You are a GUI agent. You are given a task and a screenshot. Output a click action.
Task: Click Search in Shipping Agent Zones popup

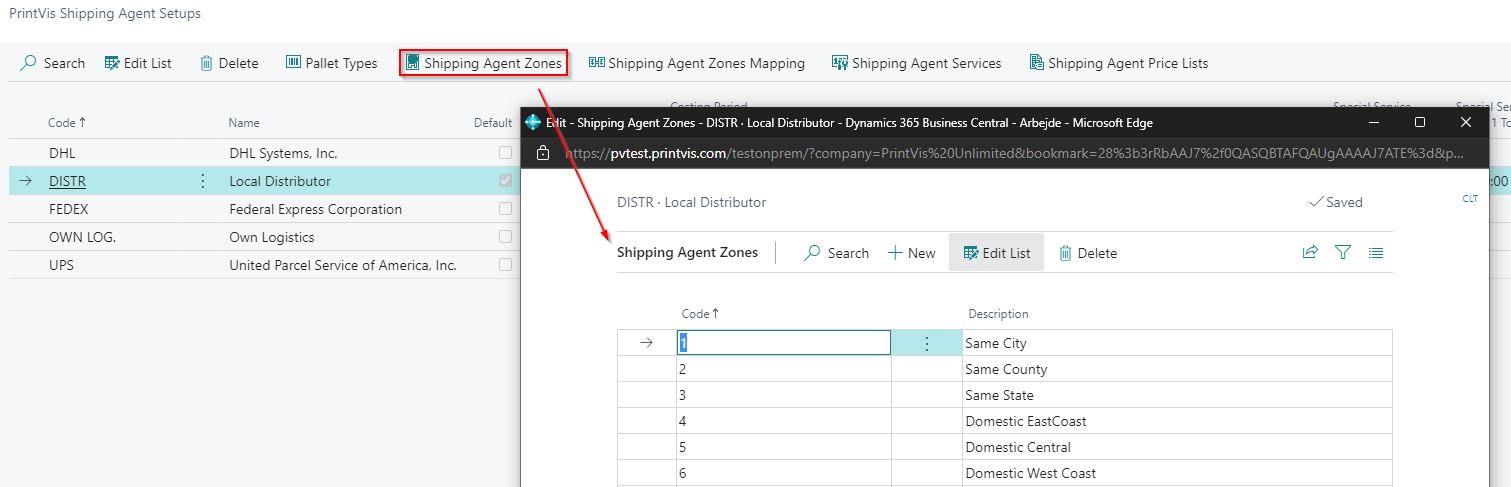click(x=837, y=253)
